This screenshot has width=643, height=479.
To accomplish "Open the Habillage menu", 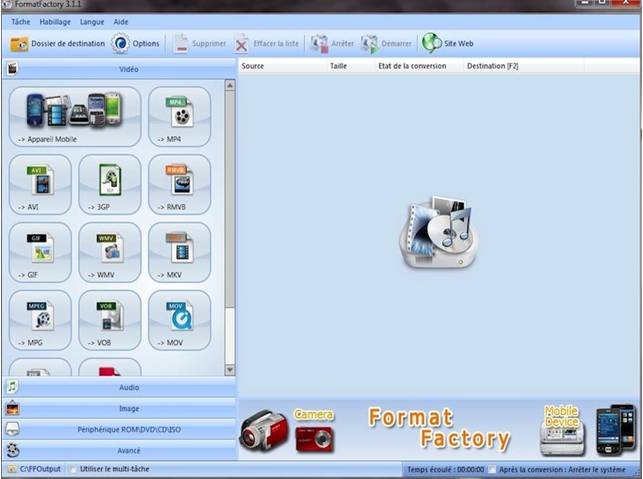I will click(x=55, y=21).
